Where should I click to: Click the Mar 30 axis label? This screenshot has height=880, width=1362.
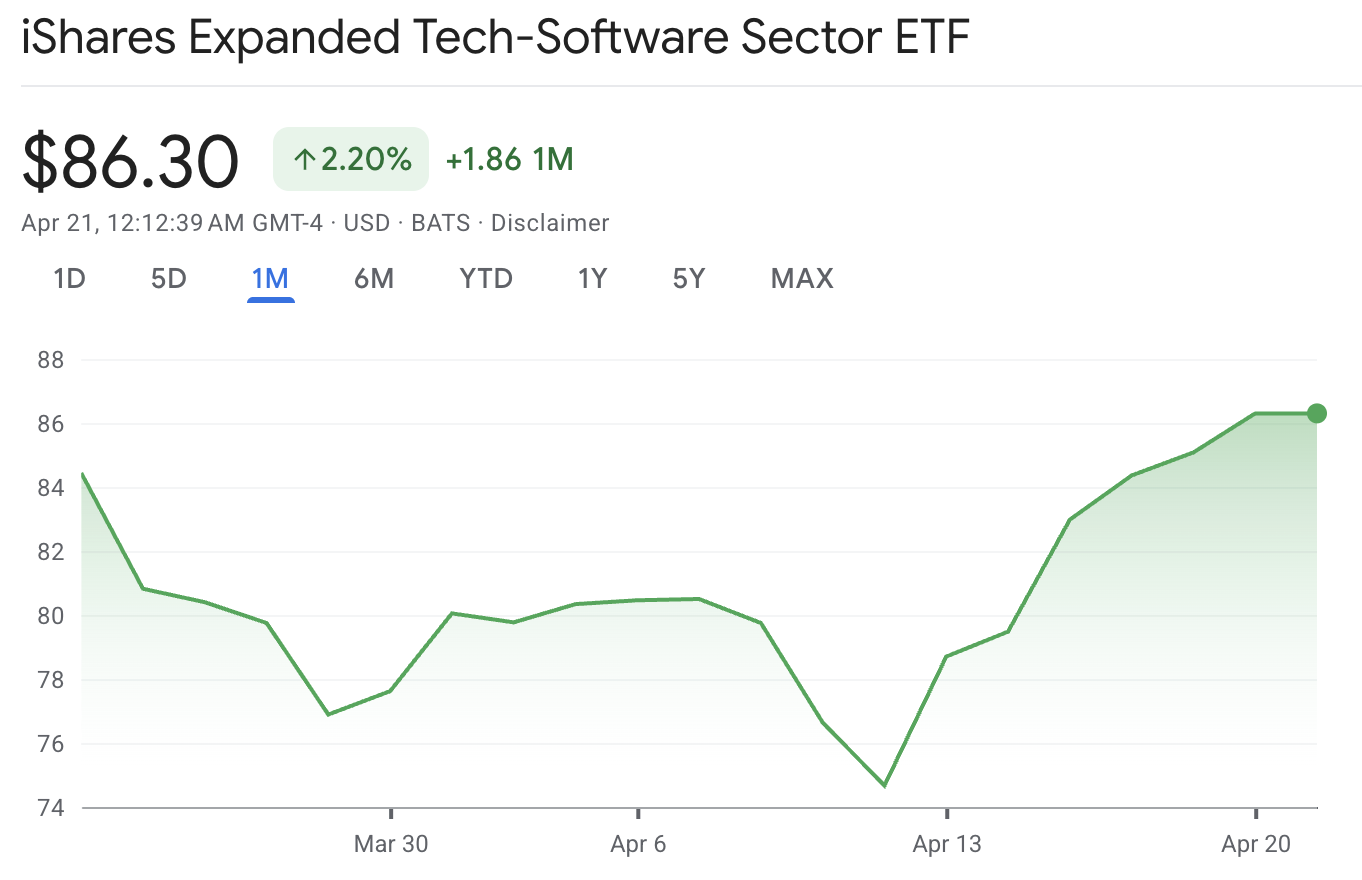click(391, 844)
